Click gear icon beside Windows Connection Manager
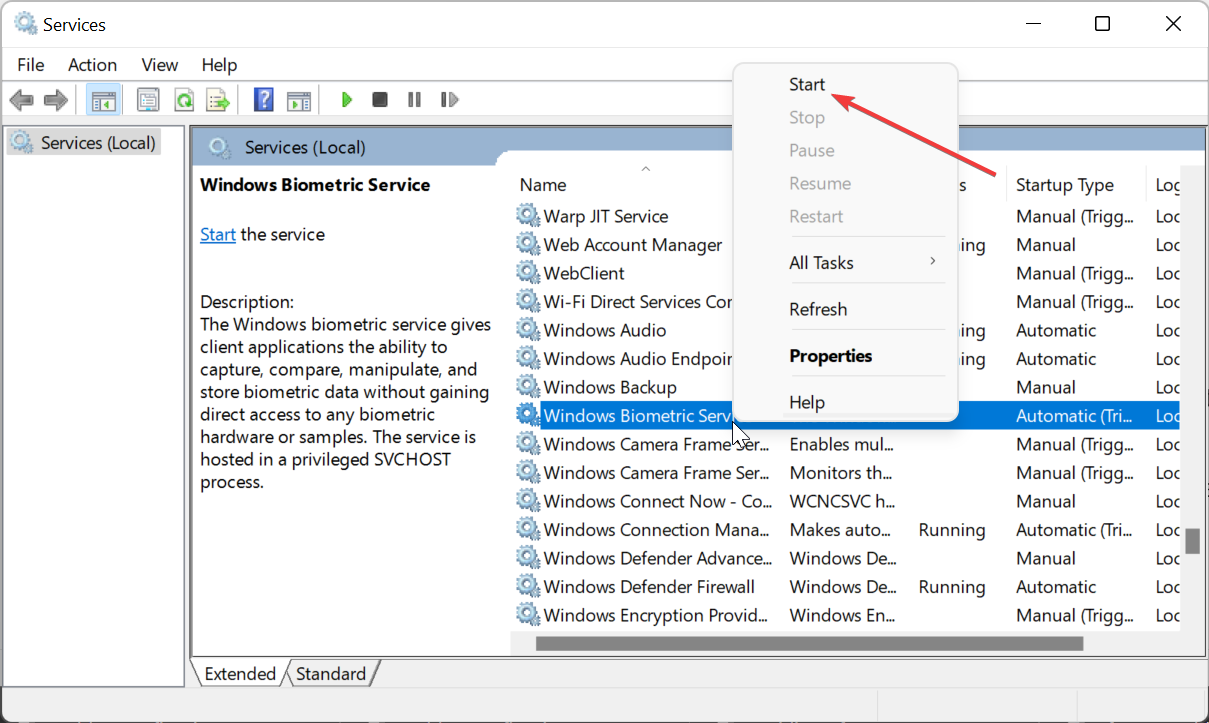1209x723 pixels. click(x=527, y=529)
